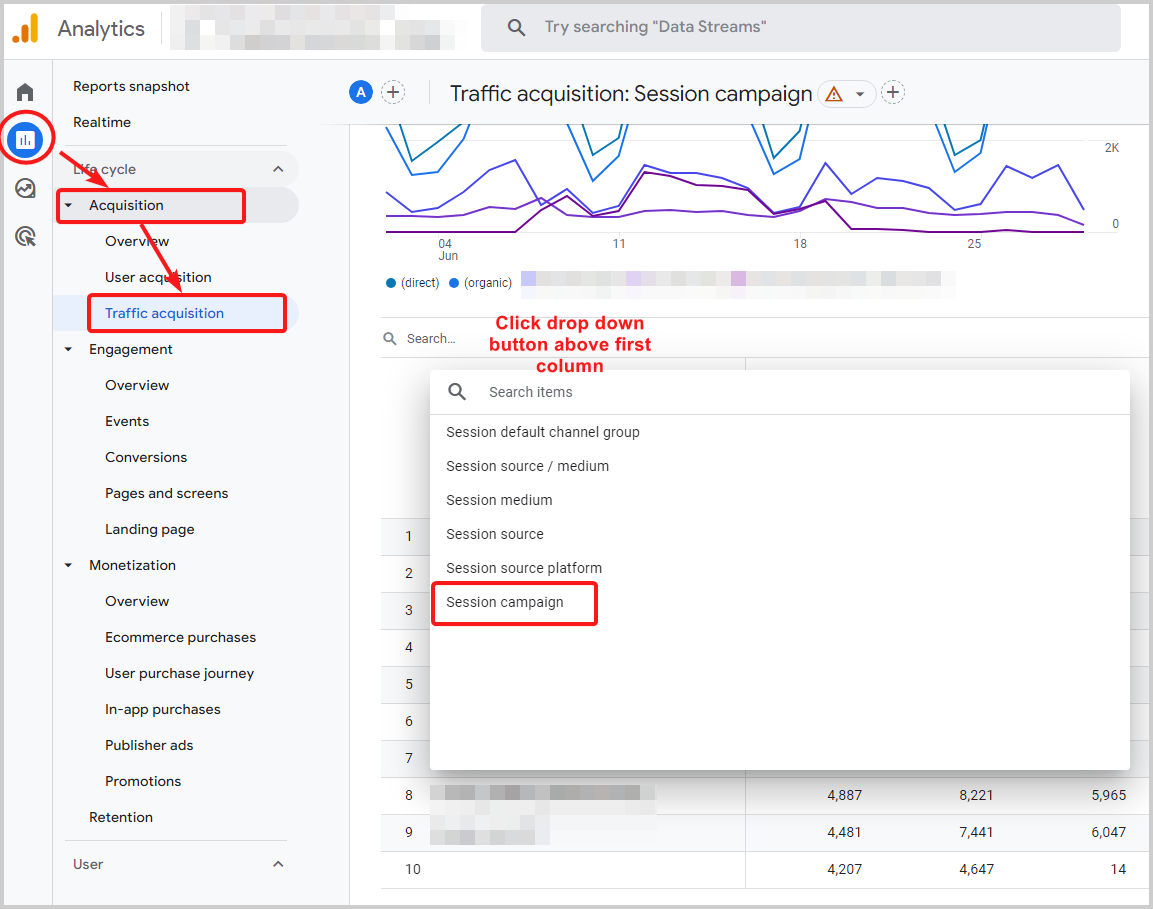Choose Session campaign option
This screenshot has height=909, width=1153.
504,602
